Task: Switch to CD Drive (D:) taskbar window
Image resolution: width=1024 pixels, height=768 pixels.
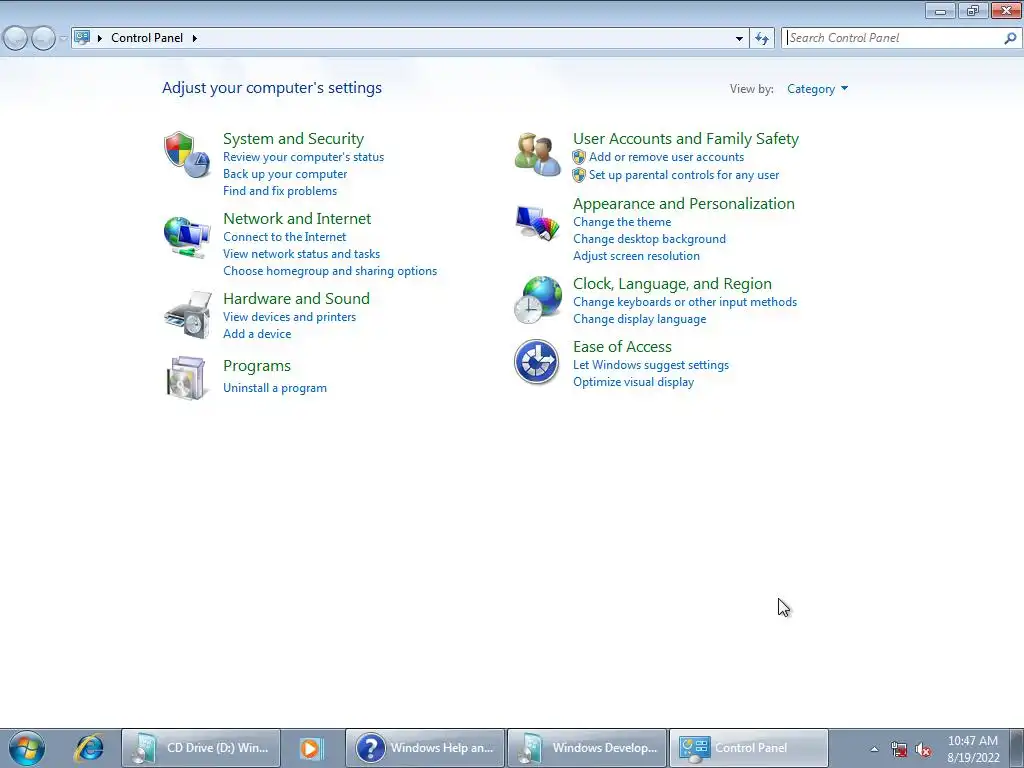Action: (x=201, y=748)
